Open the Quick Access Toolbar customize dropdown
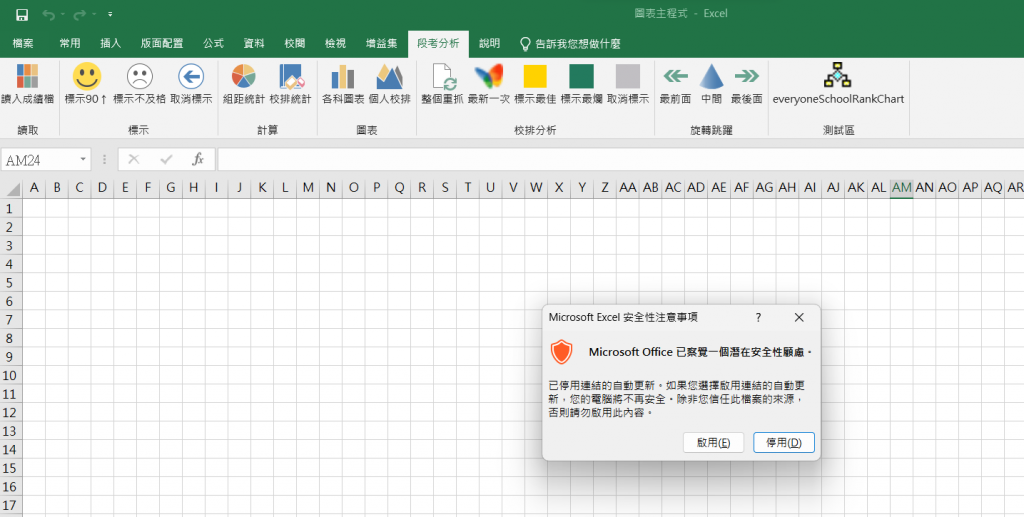Viewport: 1024px width, 517px height. [x=110, y=14]
